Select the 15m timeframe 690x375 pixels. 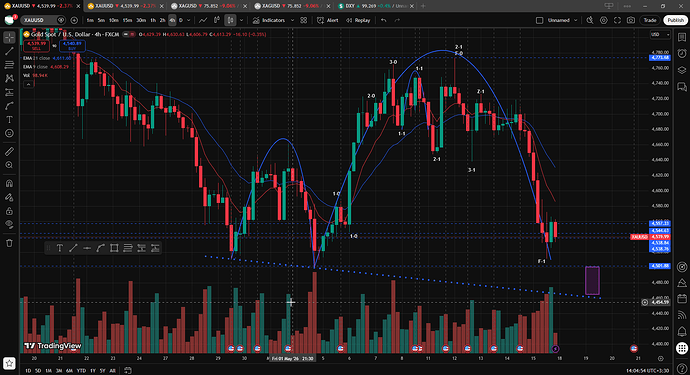pos(127,20)
